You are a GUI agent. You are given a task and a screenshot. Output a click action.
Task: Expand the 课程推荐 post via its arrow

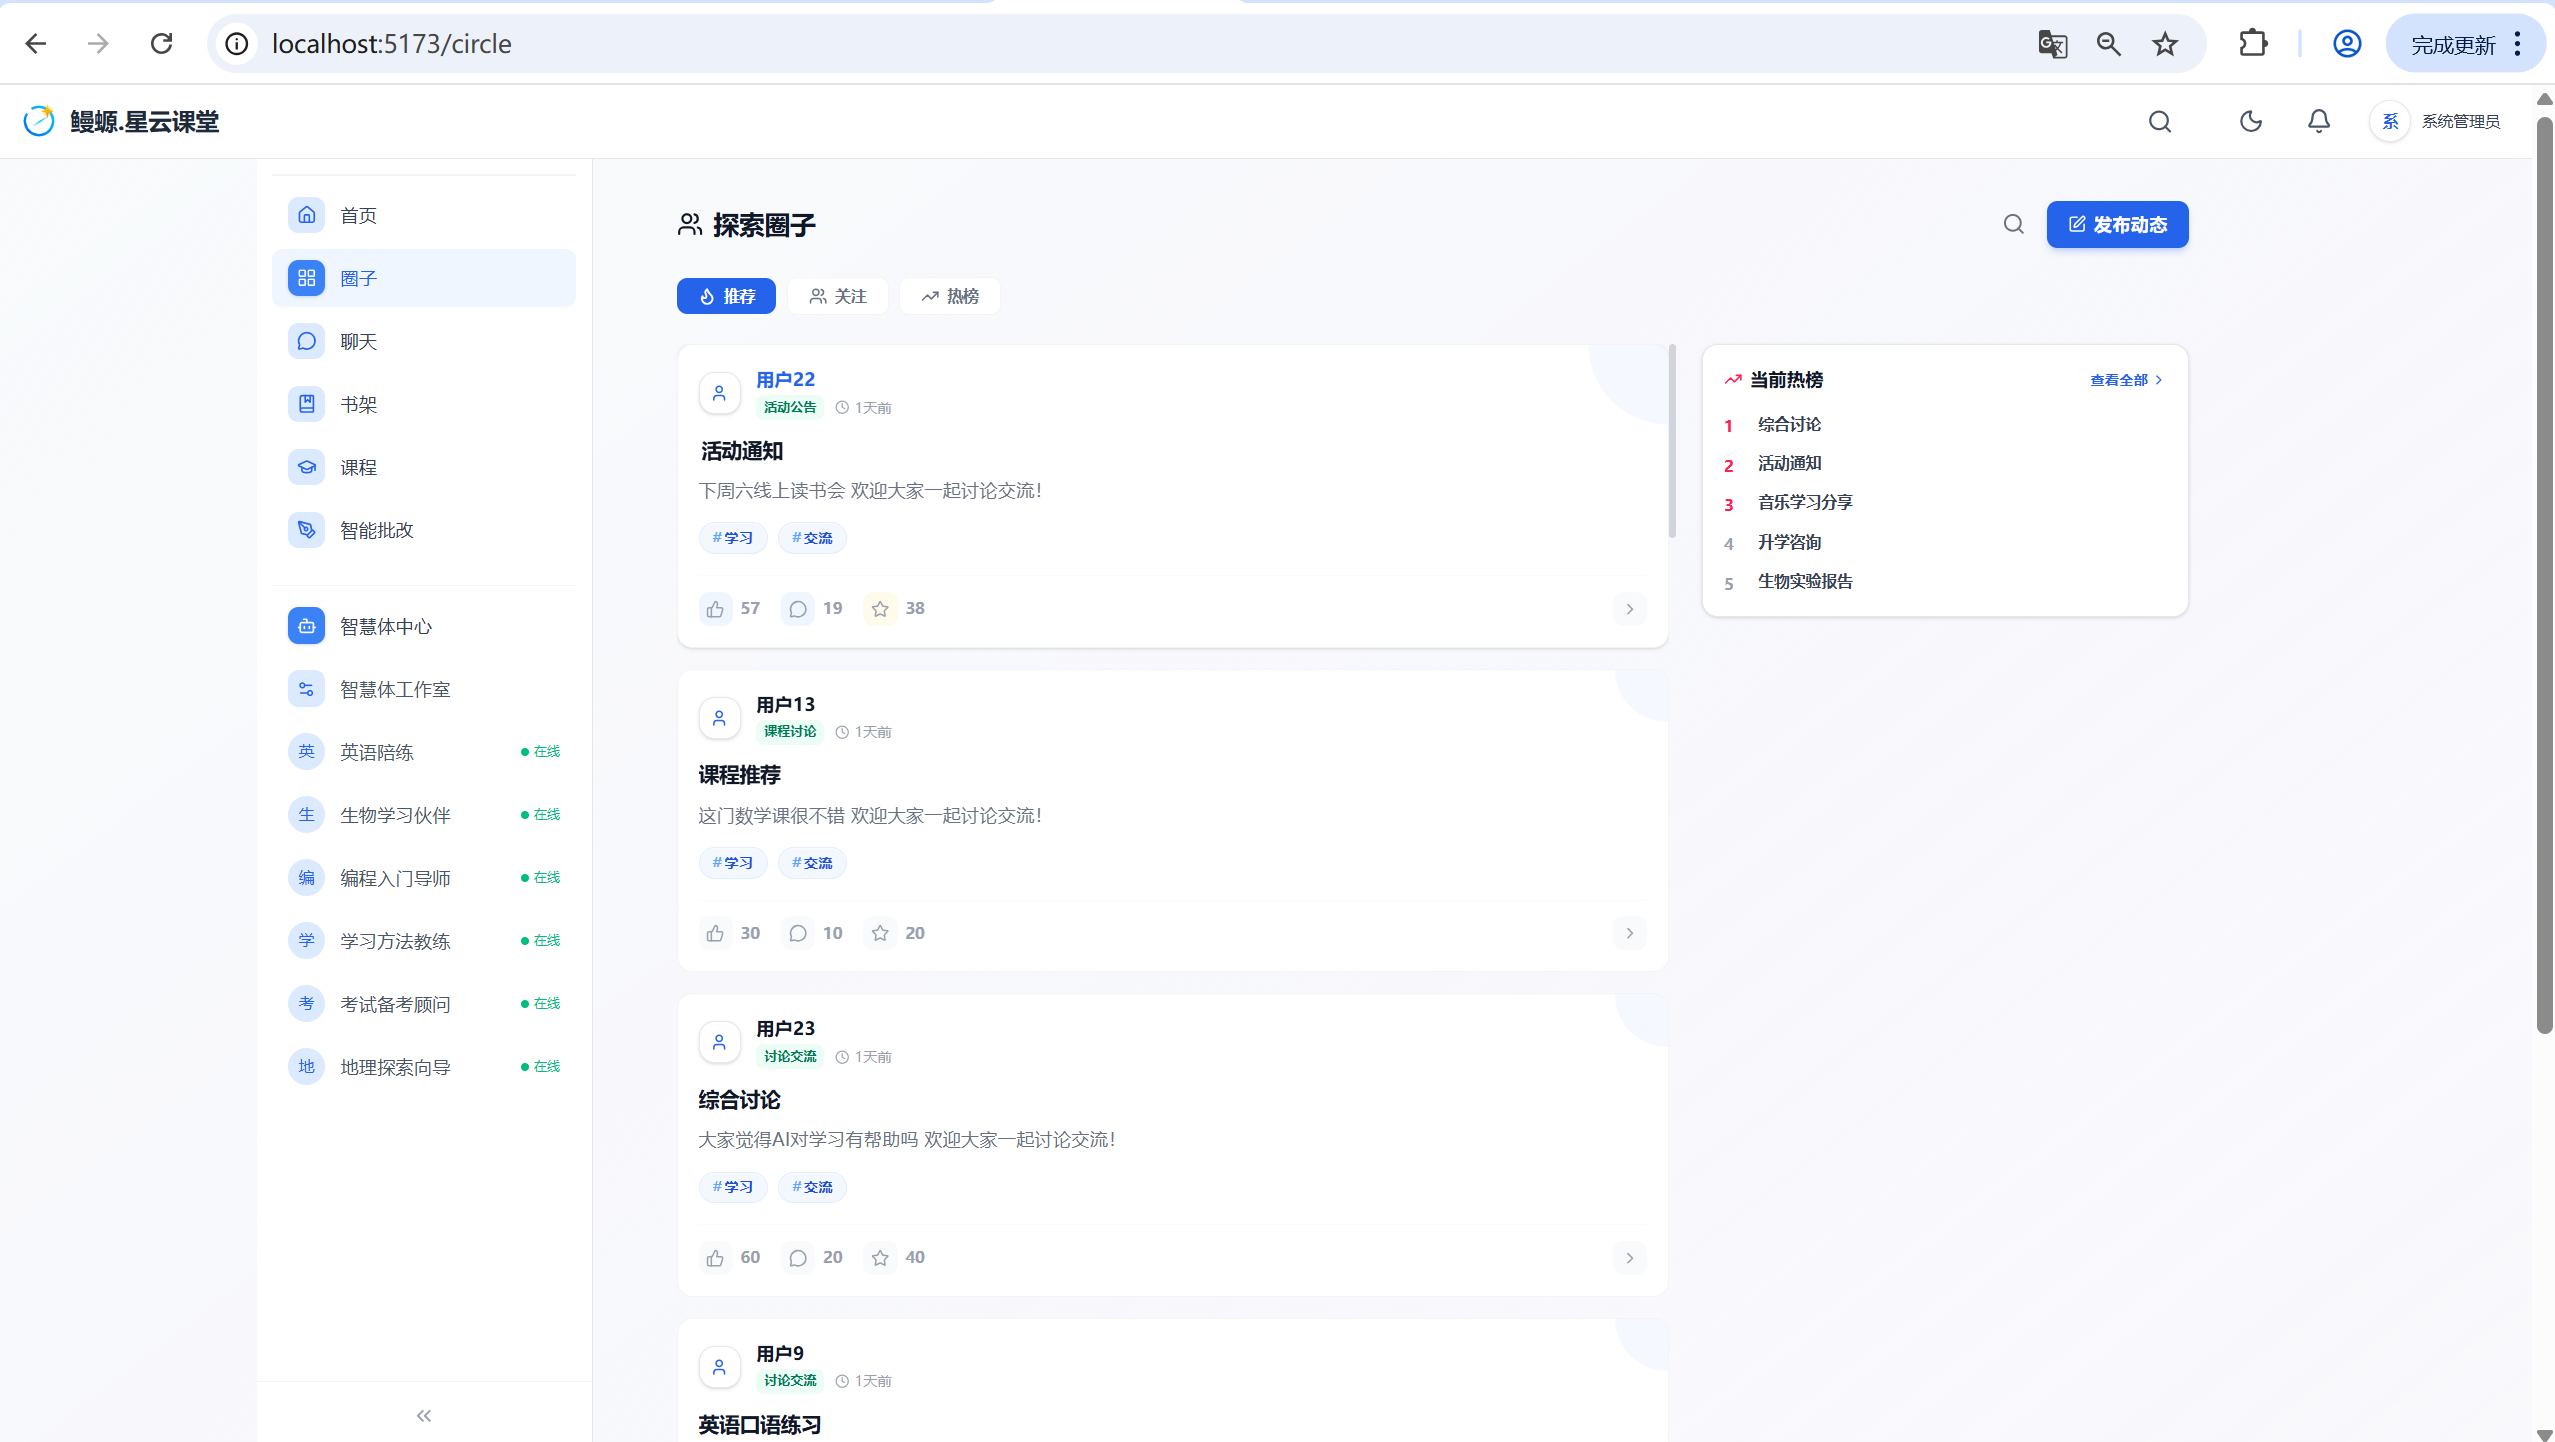(1630, 933)
